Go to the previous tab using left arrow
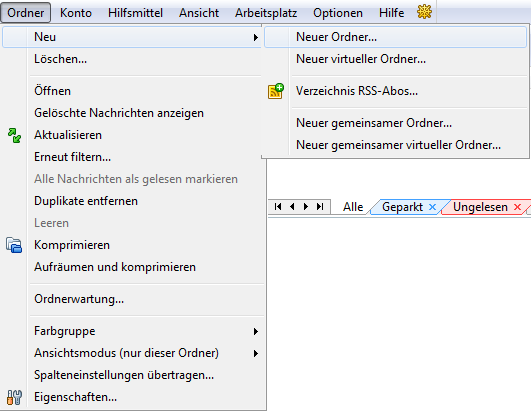Screen dimensions: 531x411 pos(292,207)
